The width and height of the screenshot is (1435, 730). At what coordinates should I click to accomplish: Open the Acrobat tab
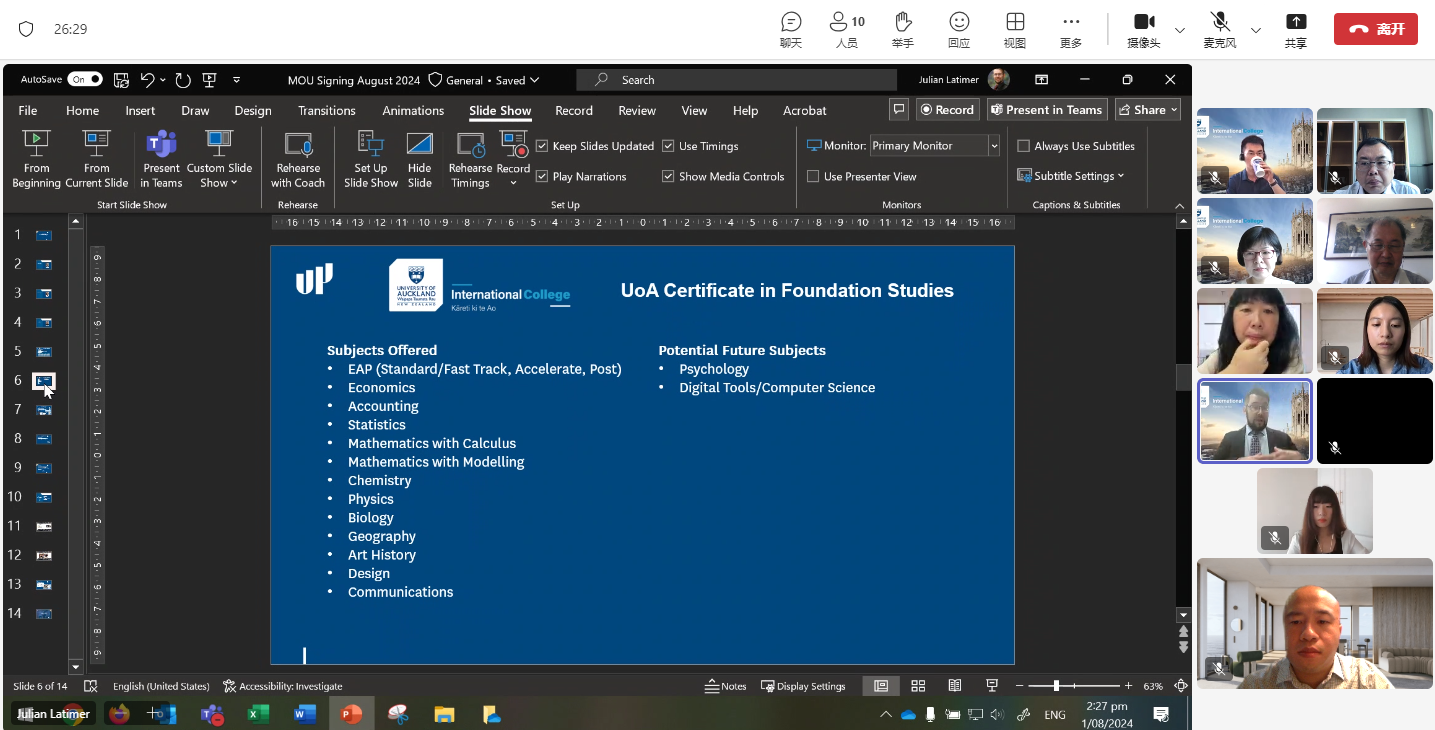coord(805,111)
